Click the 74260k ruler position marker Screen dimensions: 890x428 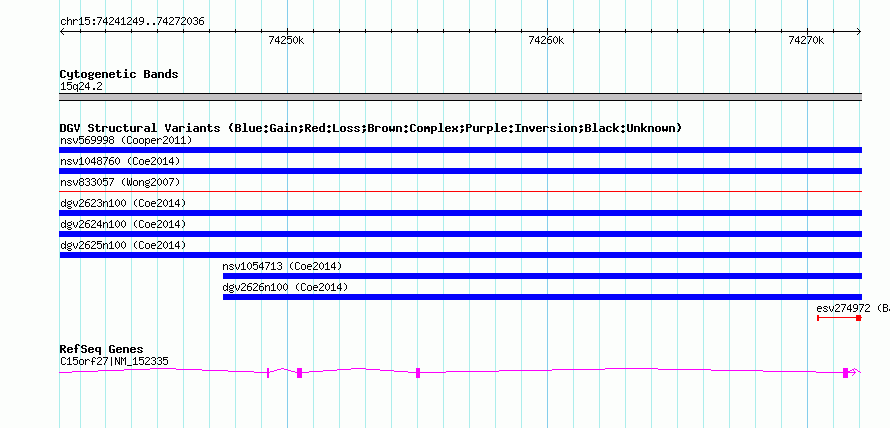click(547, 40)
